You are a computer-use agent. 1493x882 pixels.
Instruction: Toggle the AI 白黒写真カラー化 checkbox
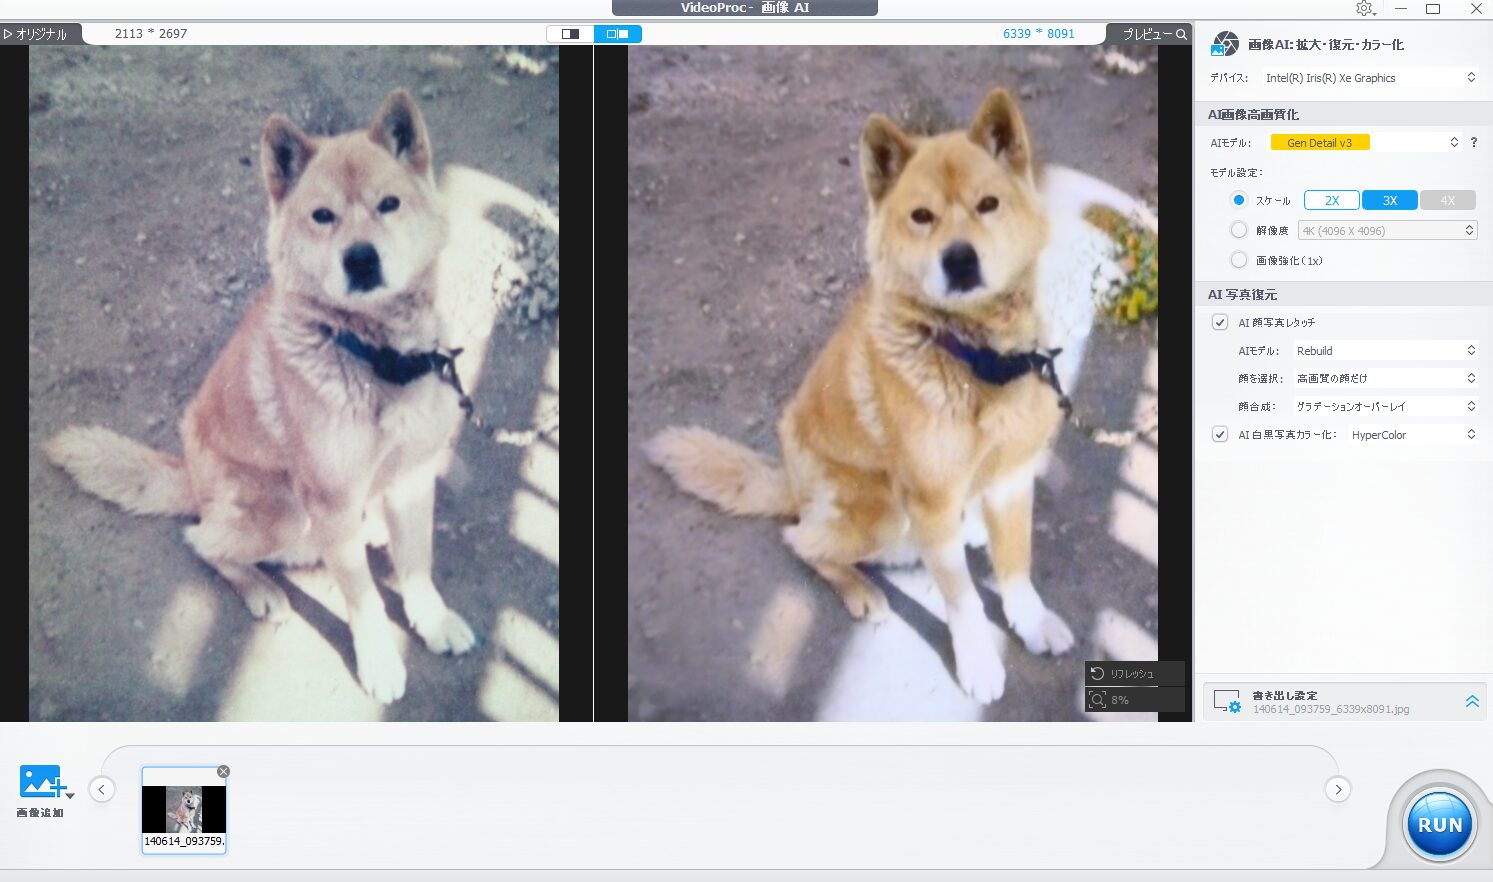[x=1220, y=434]
